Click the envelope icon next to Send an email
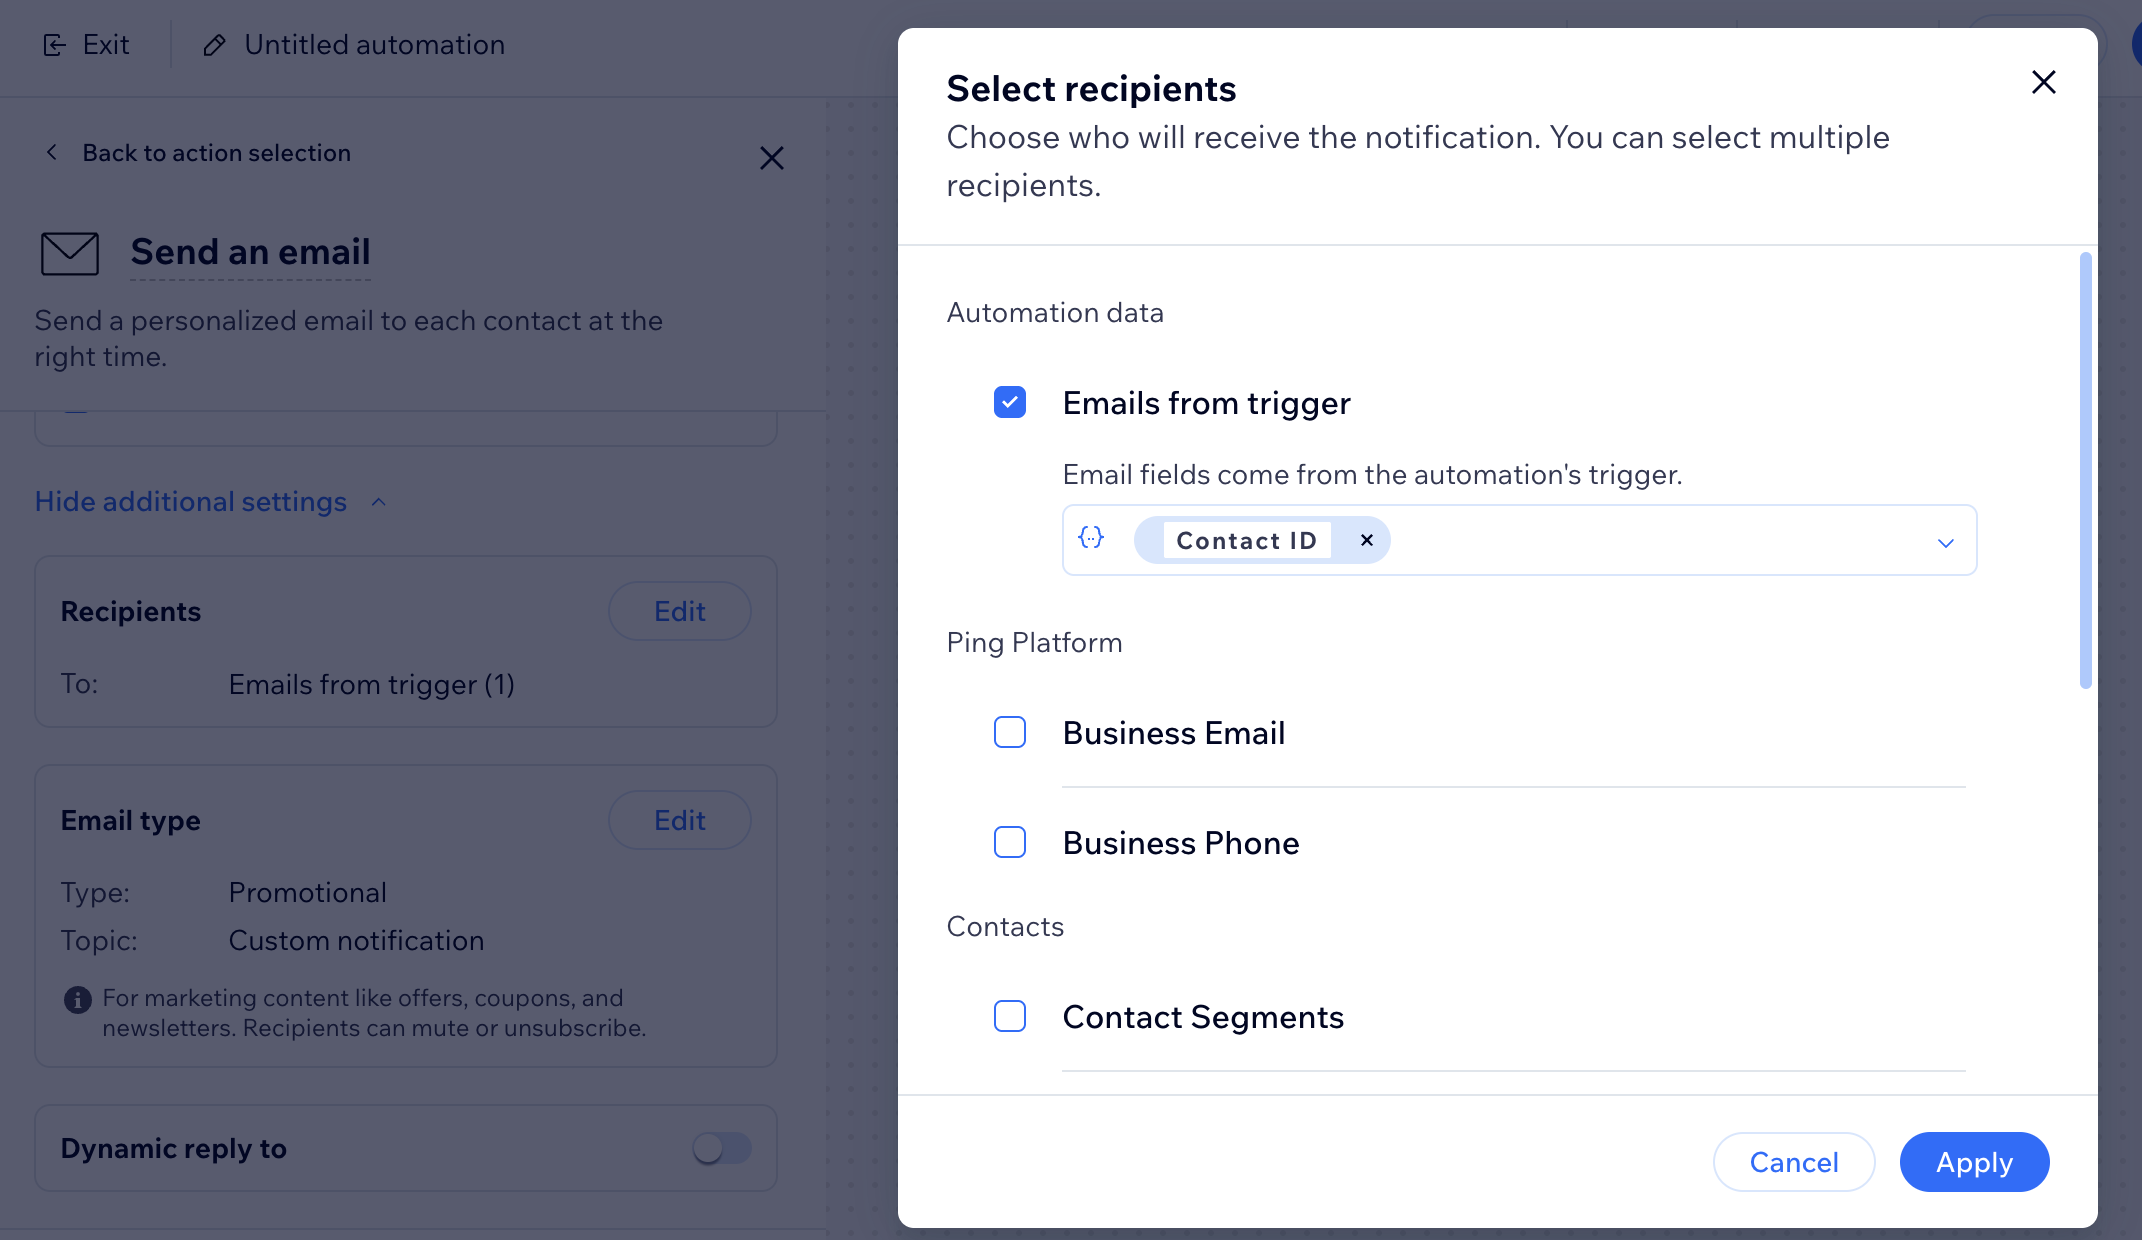 [69, 253]
